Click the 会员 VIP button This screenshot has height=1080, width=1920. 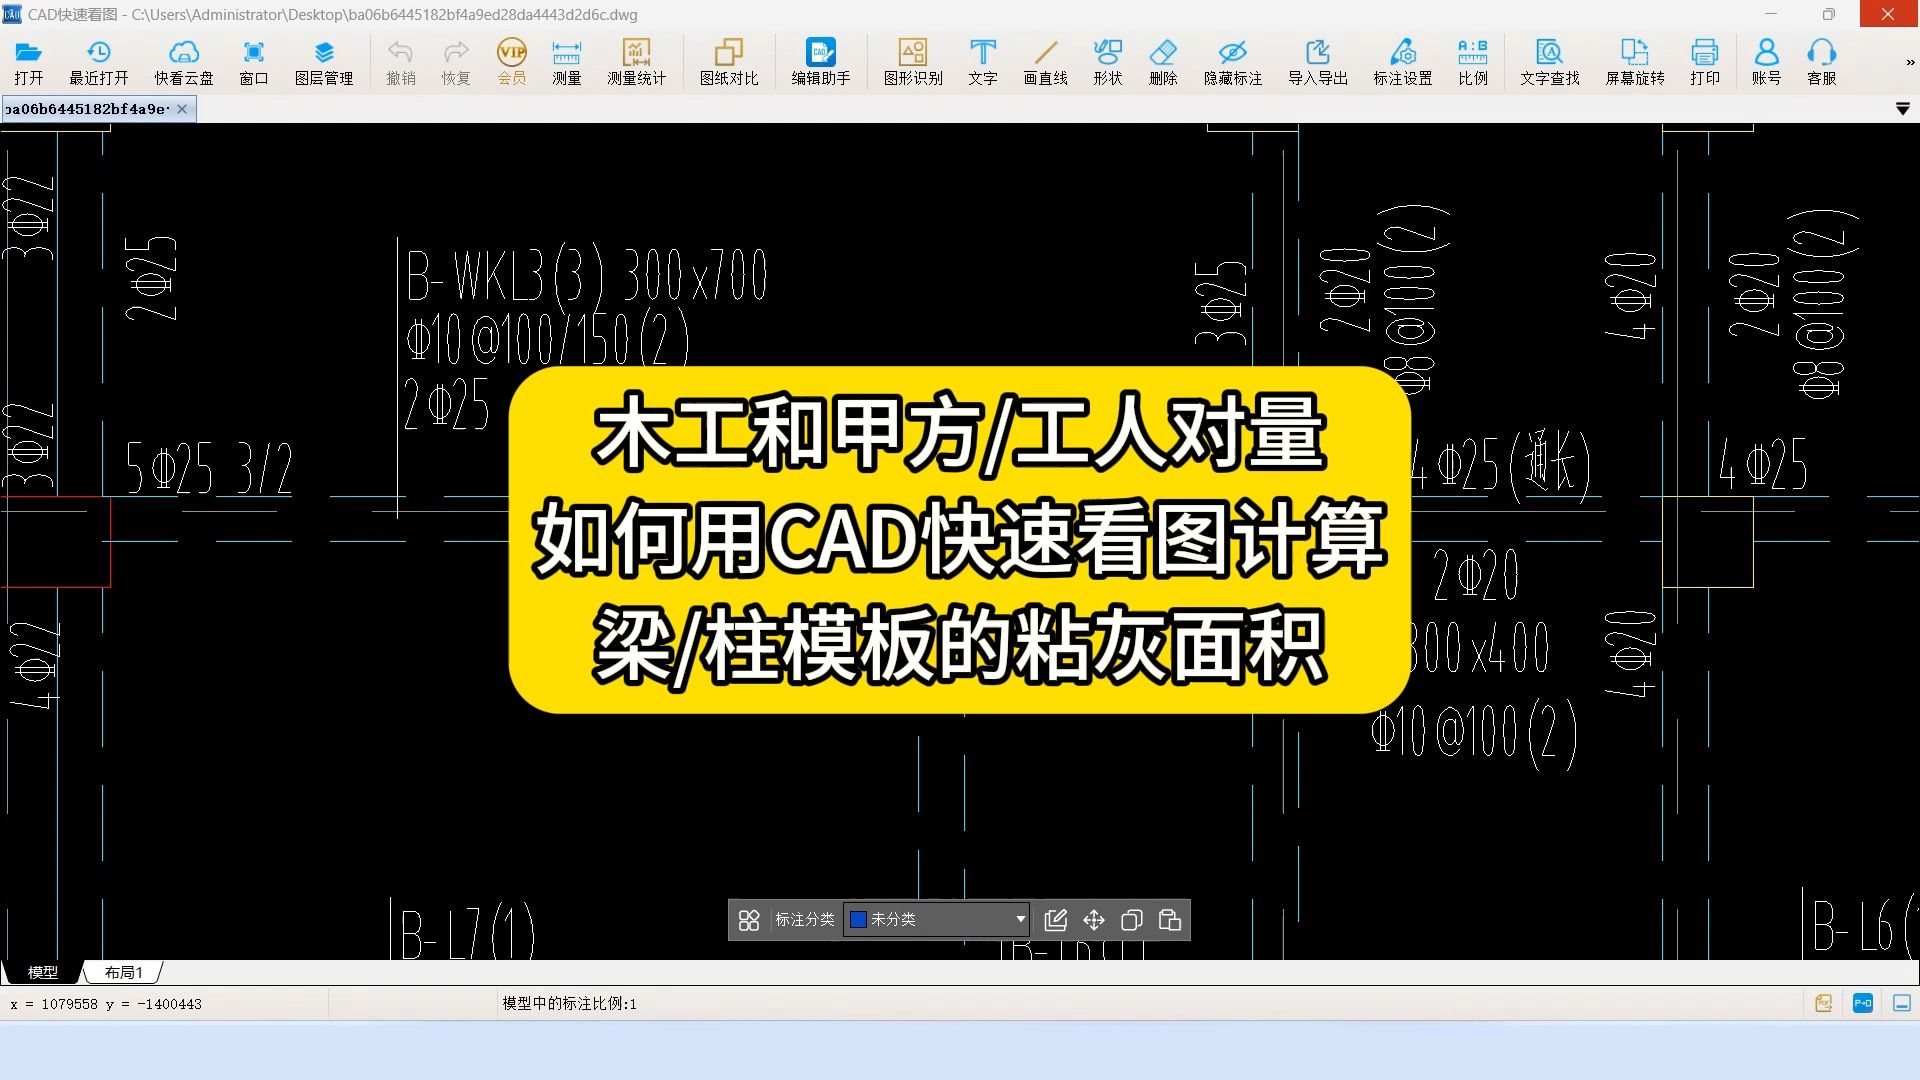click(x=511, y=62)
